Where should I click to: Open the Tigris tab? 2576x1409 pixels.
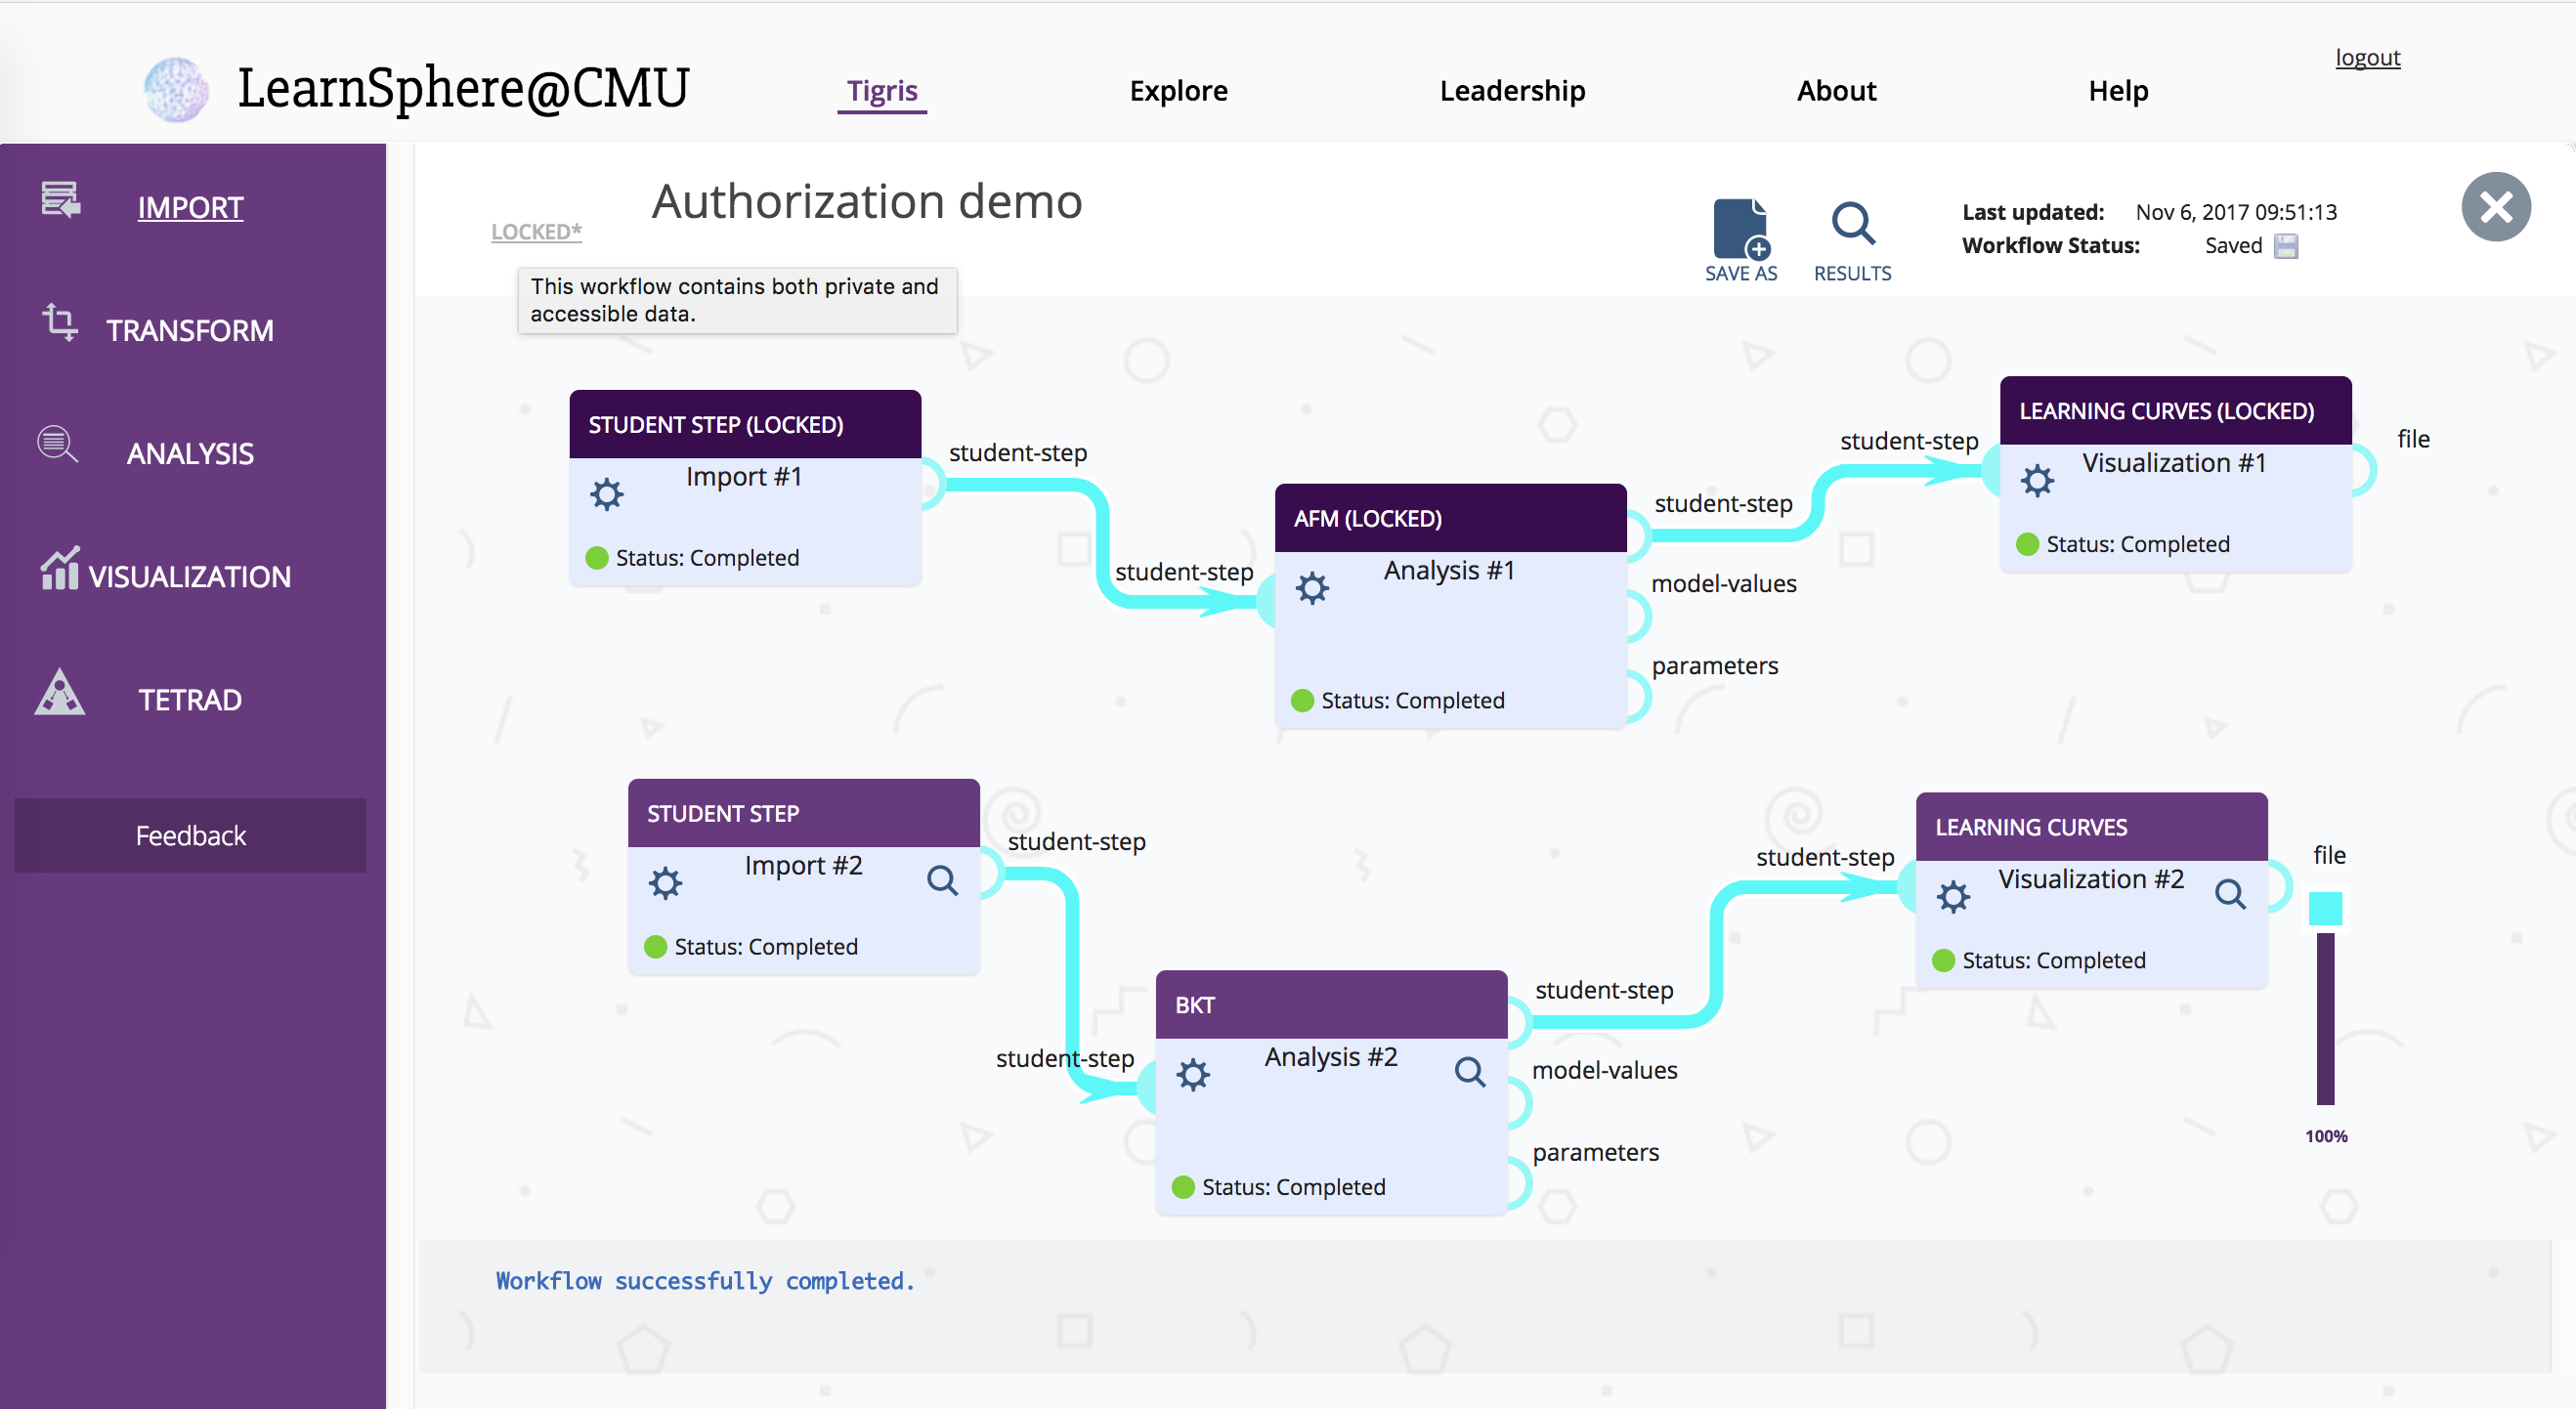pos(882,91)
